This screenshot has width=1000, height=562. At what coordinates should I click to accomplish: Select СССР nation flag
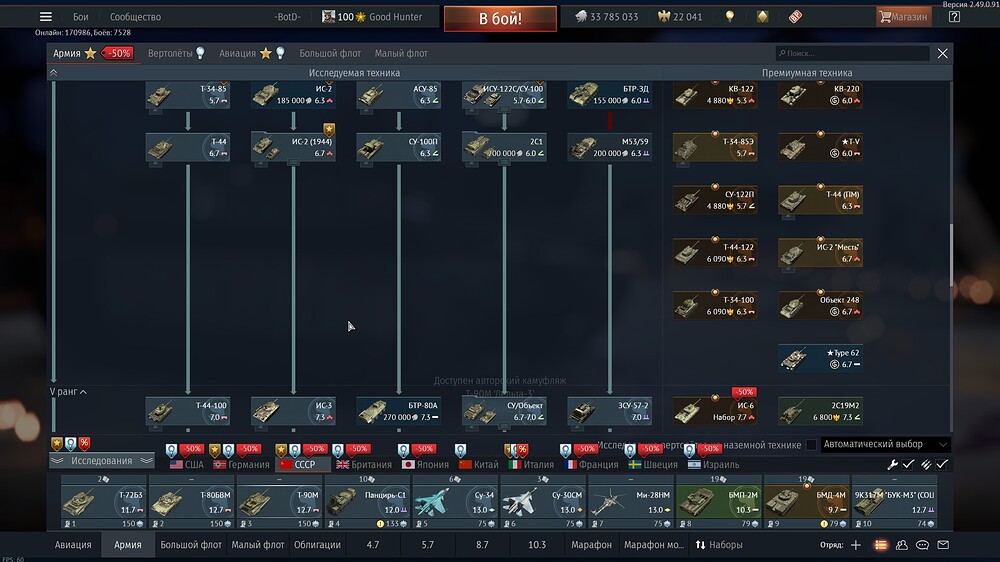tap(297, 465)
